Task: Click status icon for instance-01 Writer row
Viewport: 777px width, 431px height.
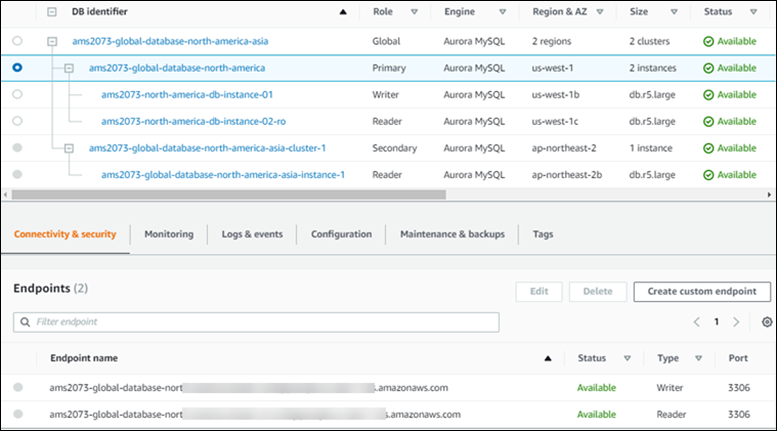Action: (x=709, y=95)
